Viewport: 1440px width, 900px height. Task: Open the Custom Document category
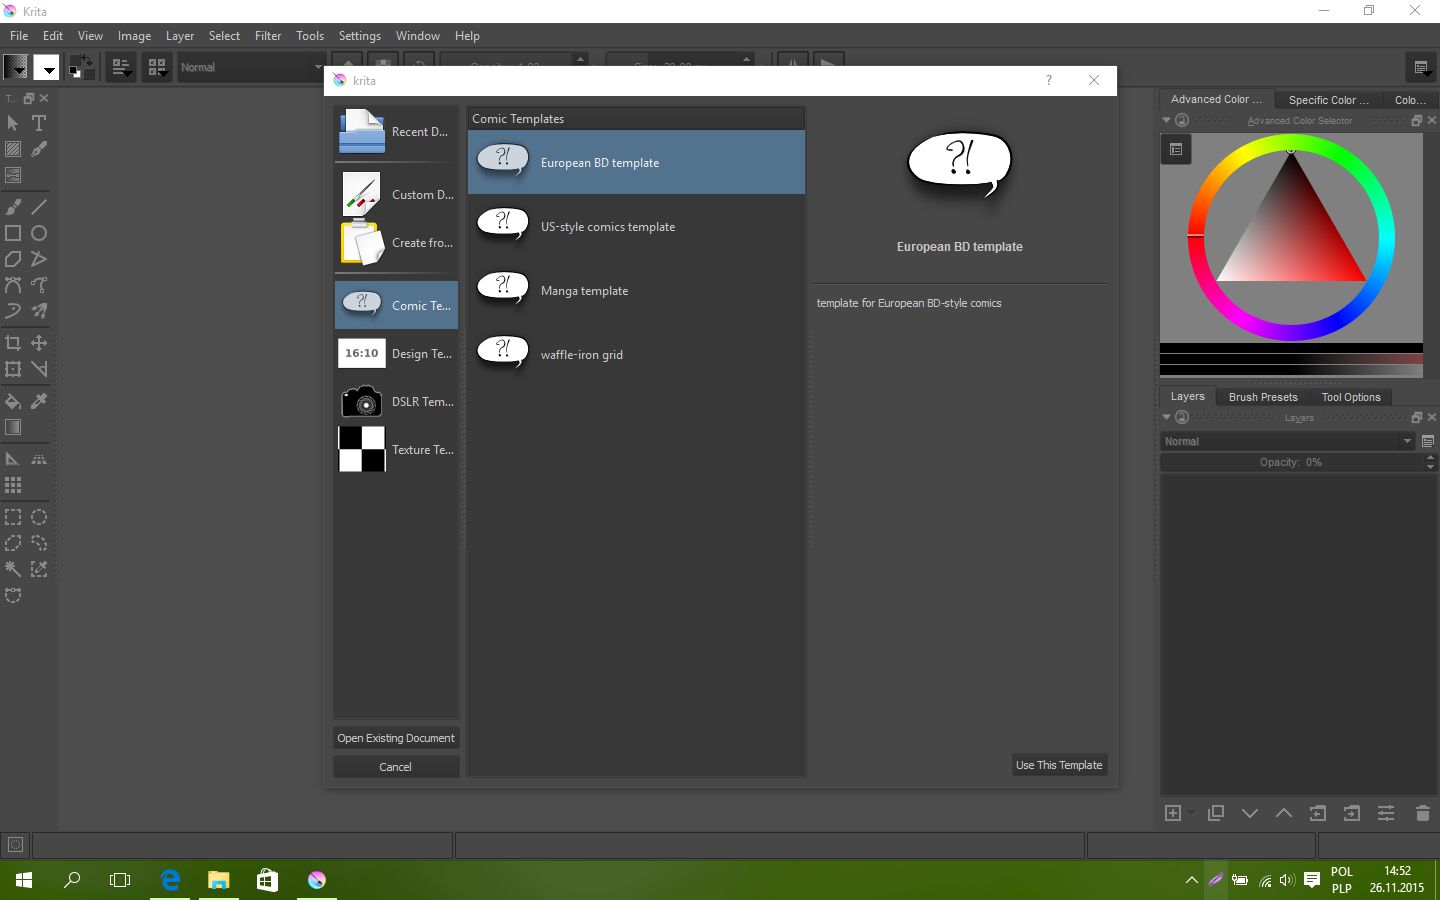pos(397,194)
